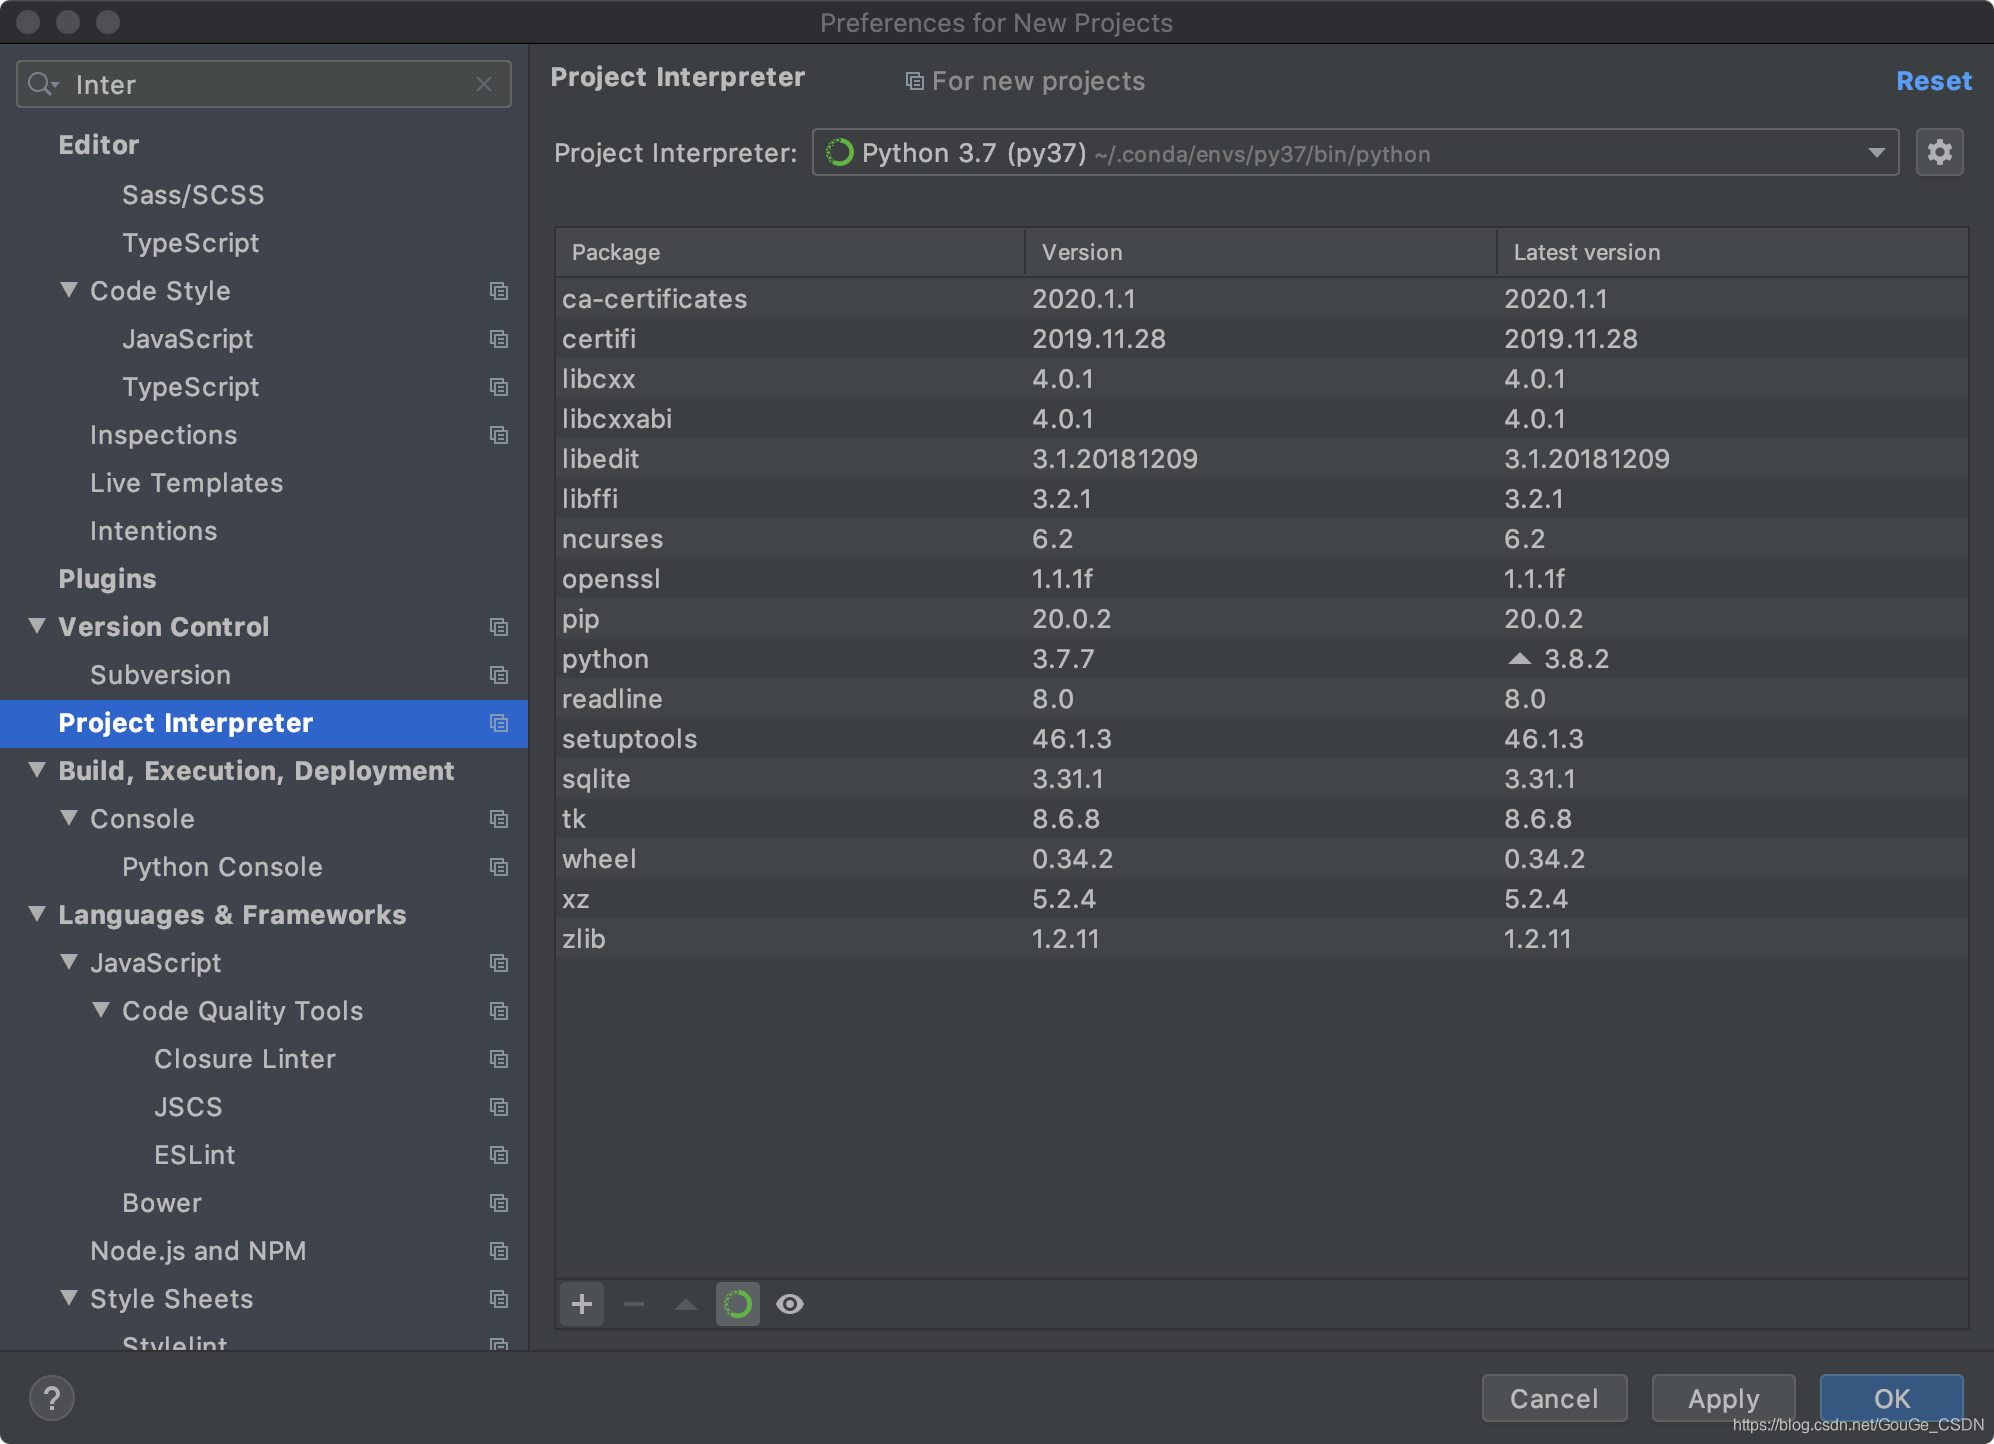Collapse the Style Sheets node
Image resolution: width=1994 pixels, height=1444 pixels.
69,1298
